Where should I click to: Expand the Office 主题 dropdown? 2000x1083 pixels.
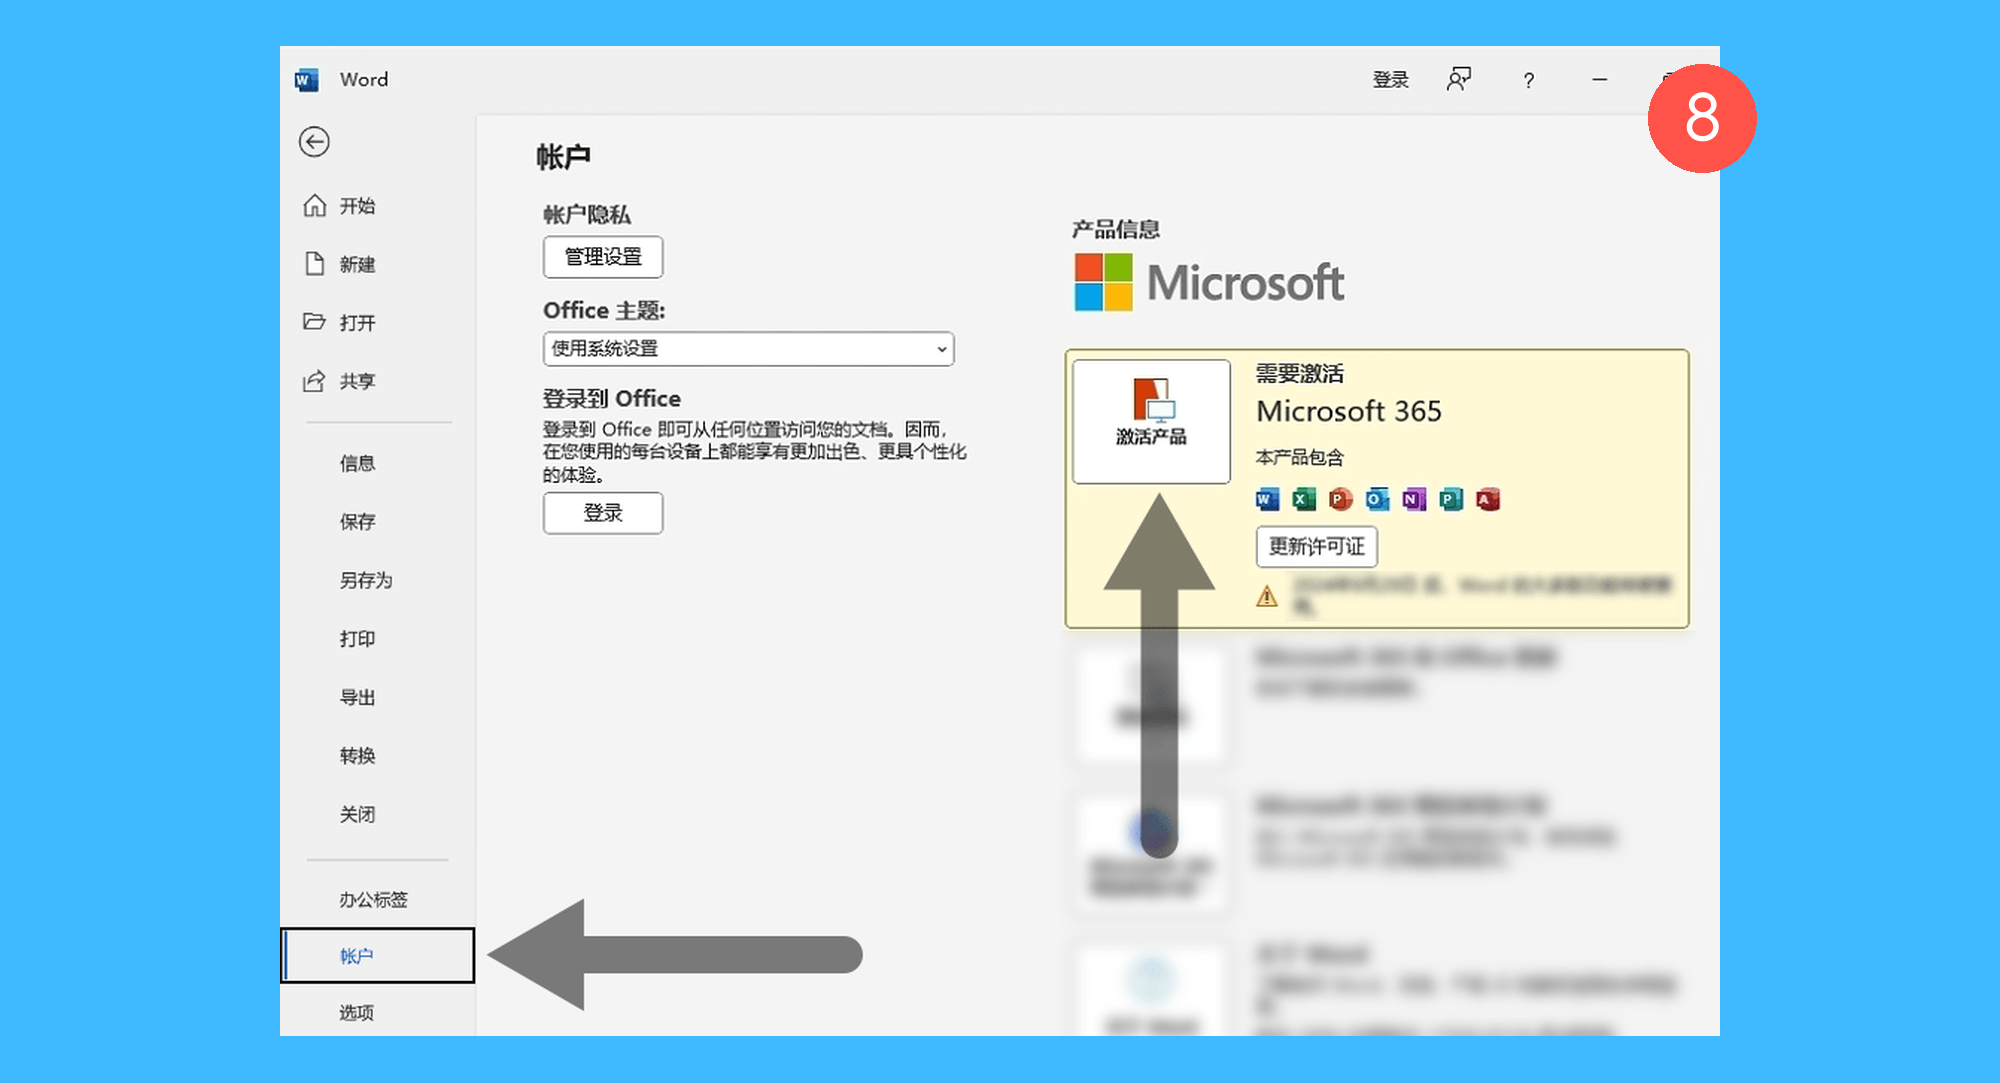pos(748,349)
